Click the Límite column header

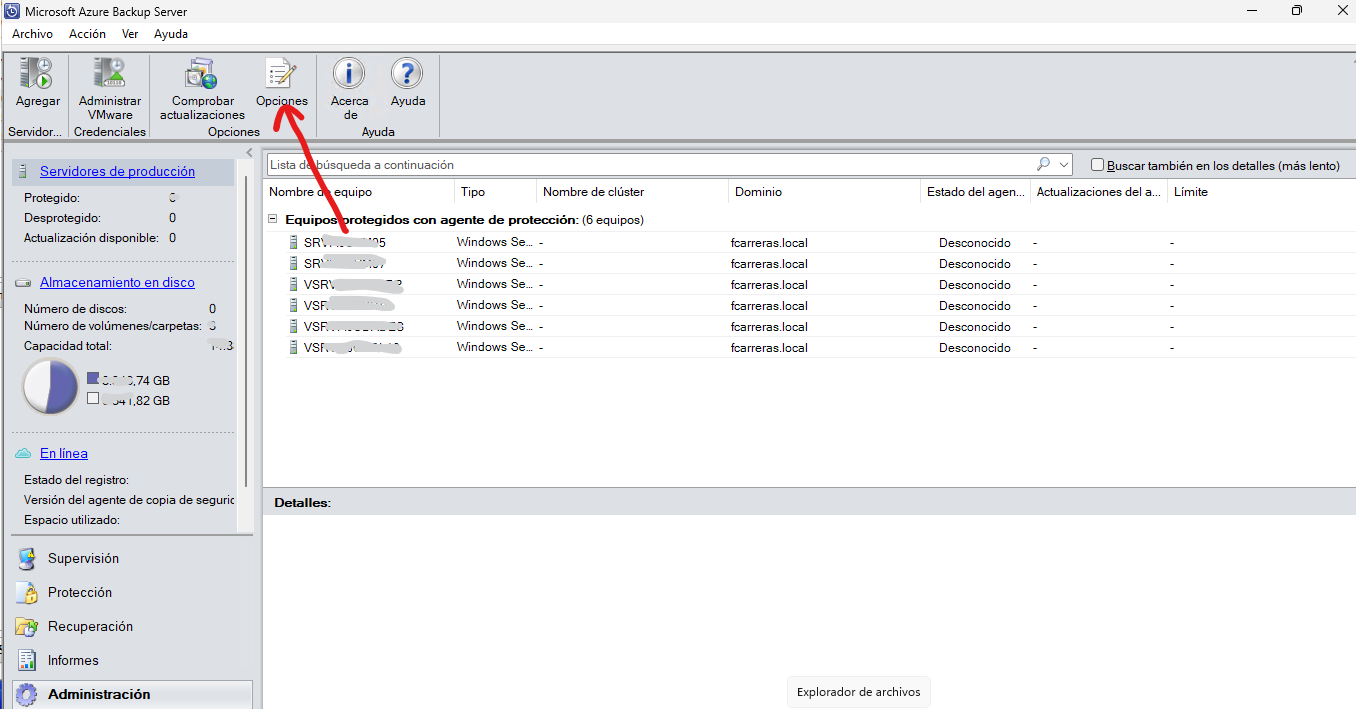point(1191,192)
